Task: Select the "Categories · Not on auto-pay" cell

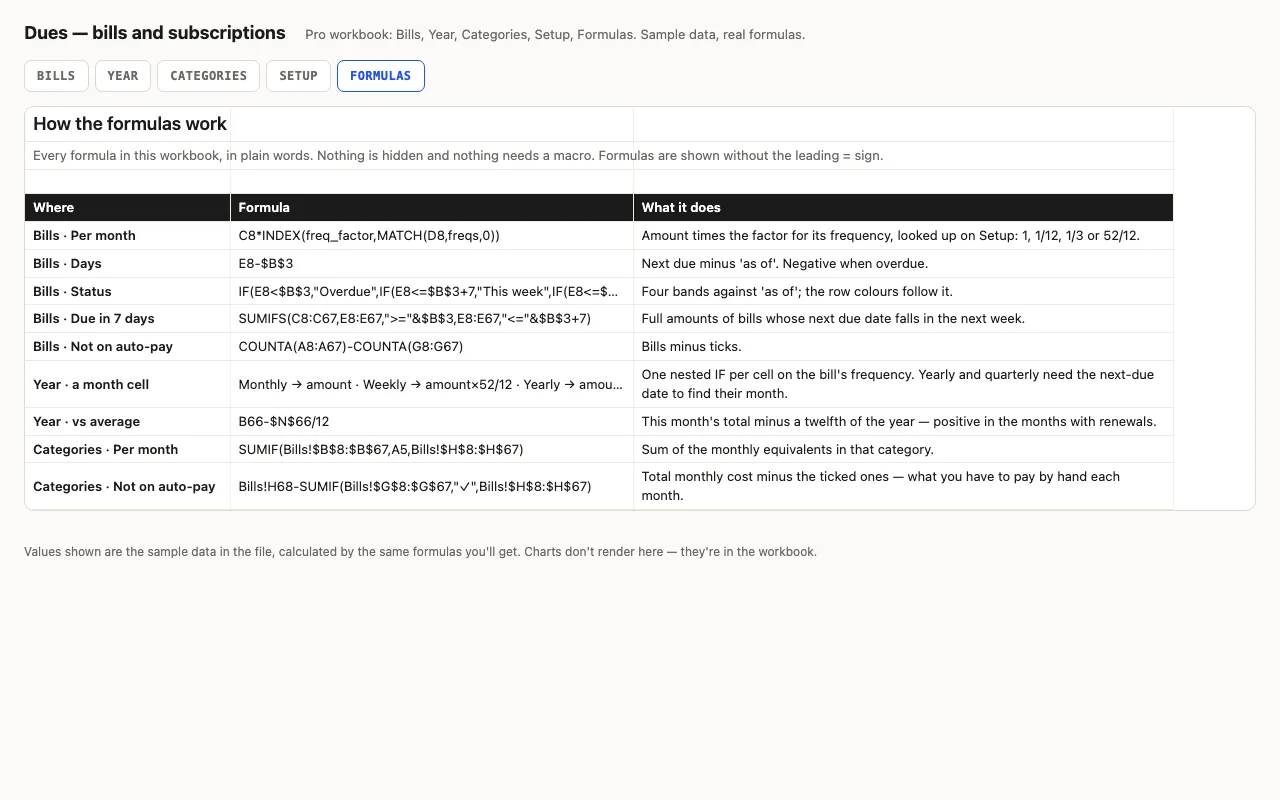Action: [x=128, y=487]
